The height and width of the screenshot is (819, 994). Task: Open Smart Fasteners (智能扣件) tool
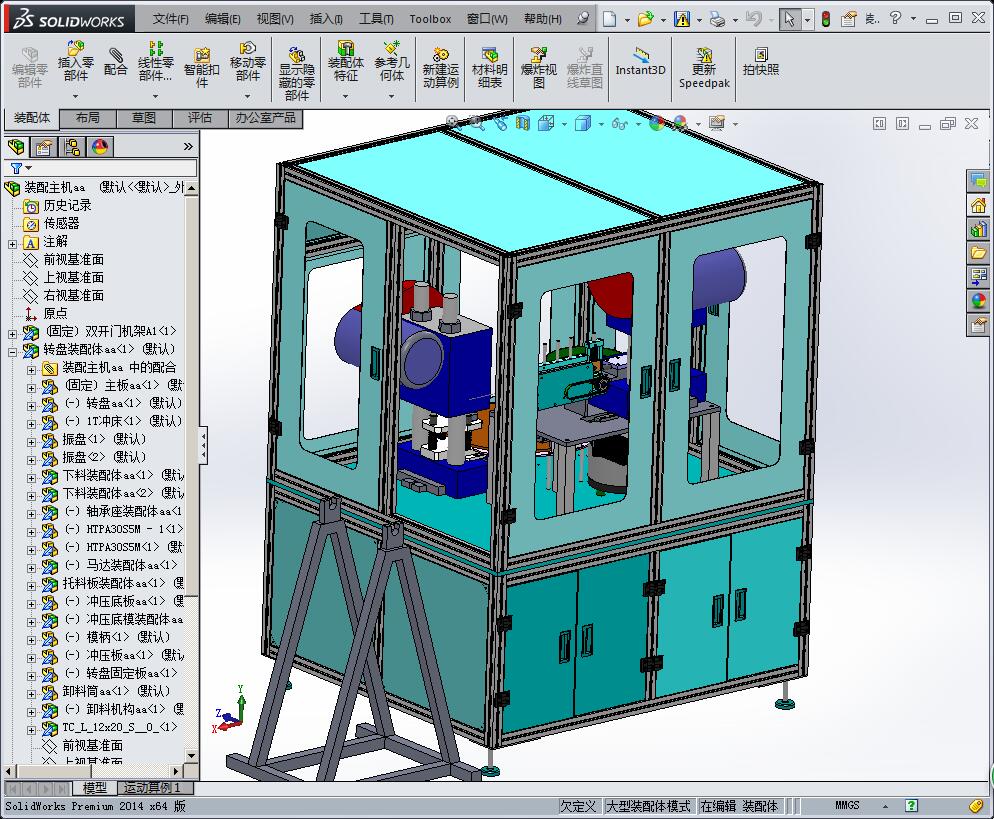click(202, 68)
